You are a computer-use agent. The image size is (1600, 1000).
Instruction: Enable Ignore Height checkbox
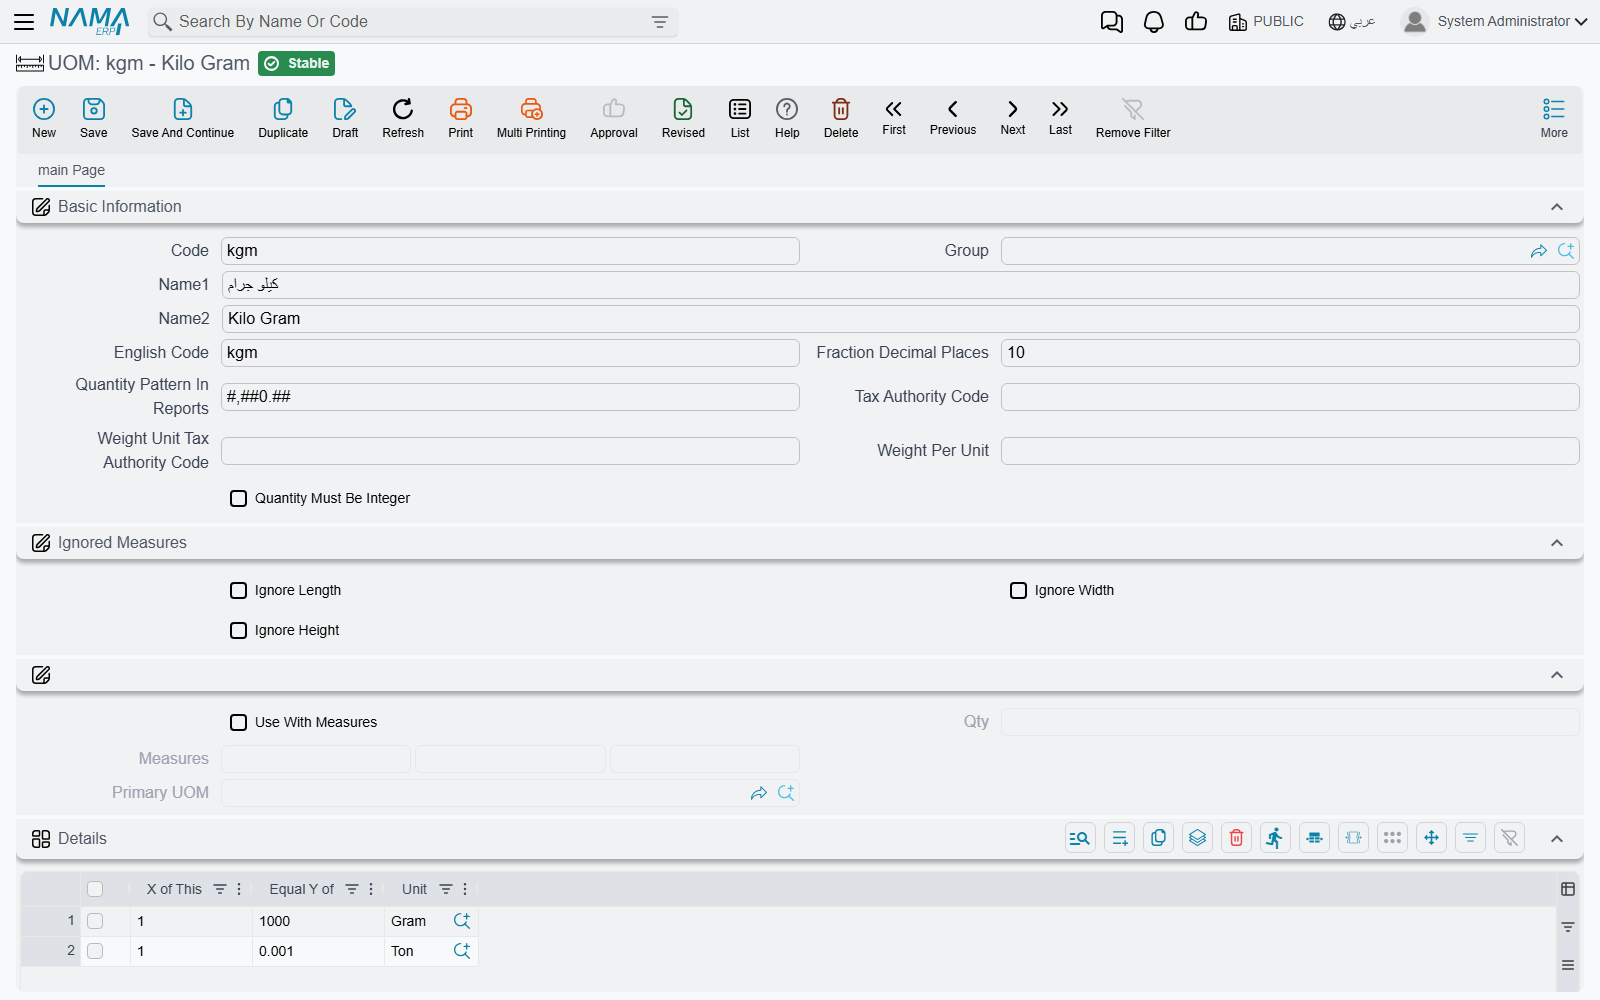pos(238,630)
